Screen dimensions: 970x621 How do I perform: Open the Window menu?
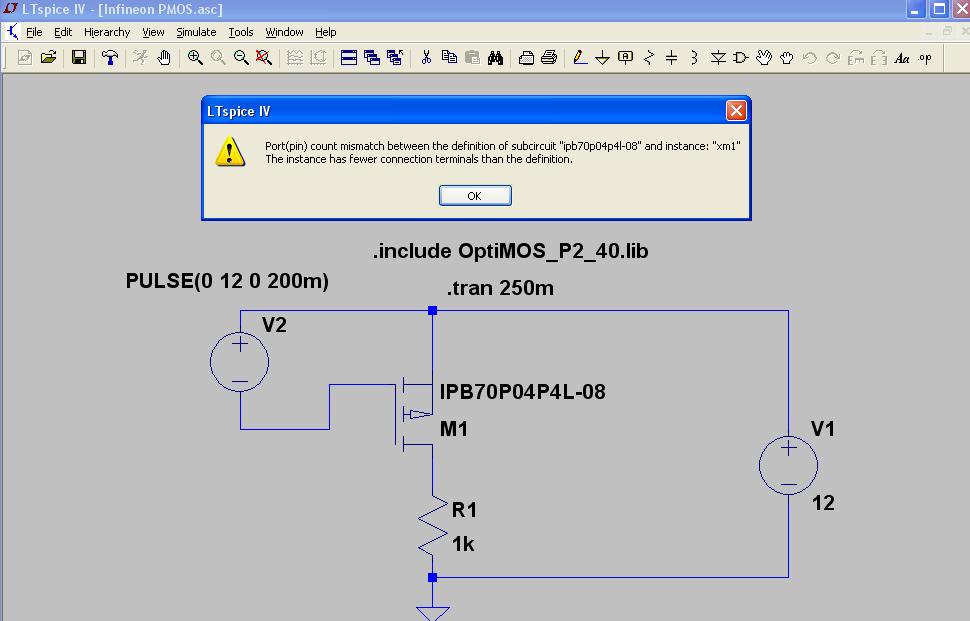click(284, 32)
